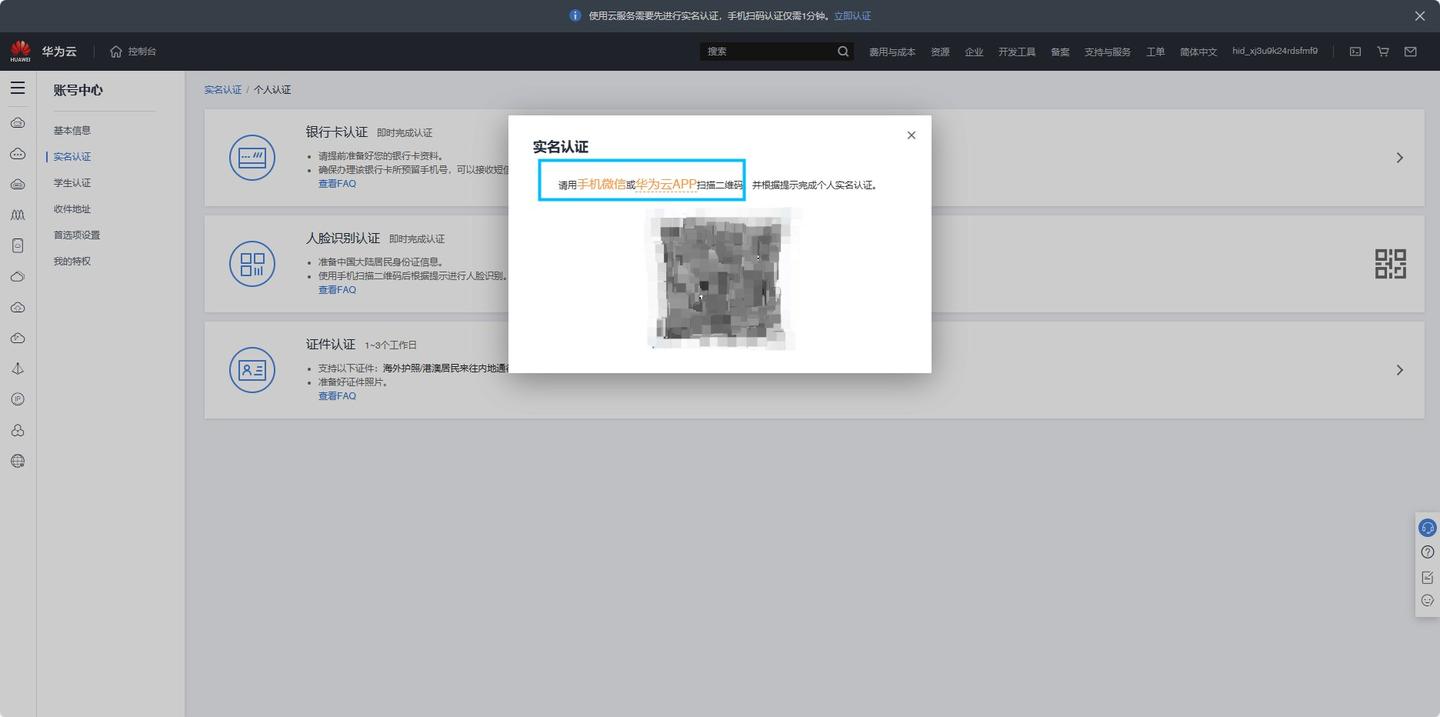Click the blurred QR code image in the dialog
Viewport: 1440px width, 717px height.
pyautogui.click(x=721, y=278)
